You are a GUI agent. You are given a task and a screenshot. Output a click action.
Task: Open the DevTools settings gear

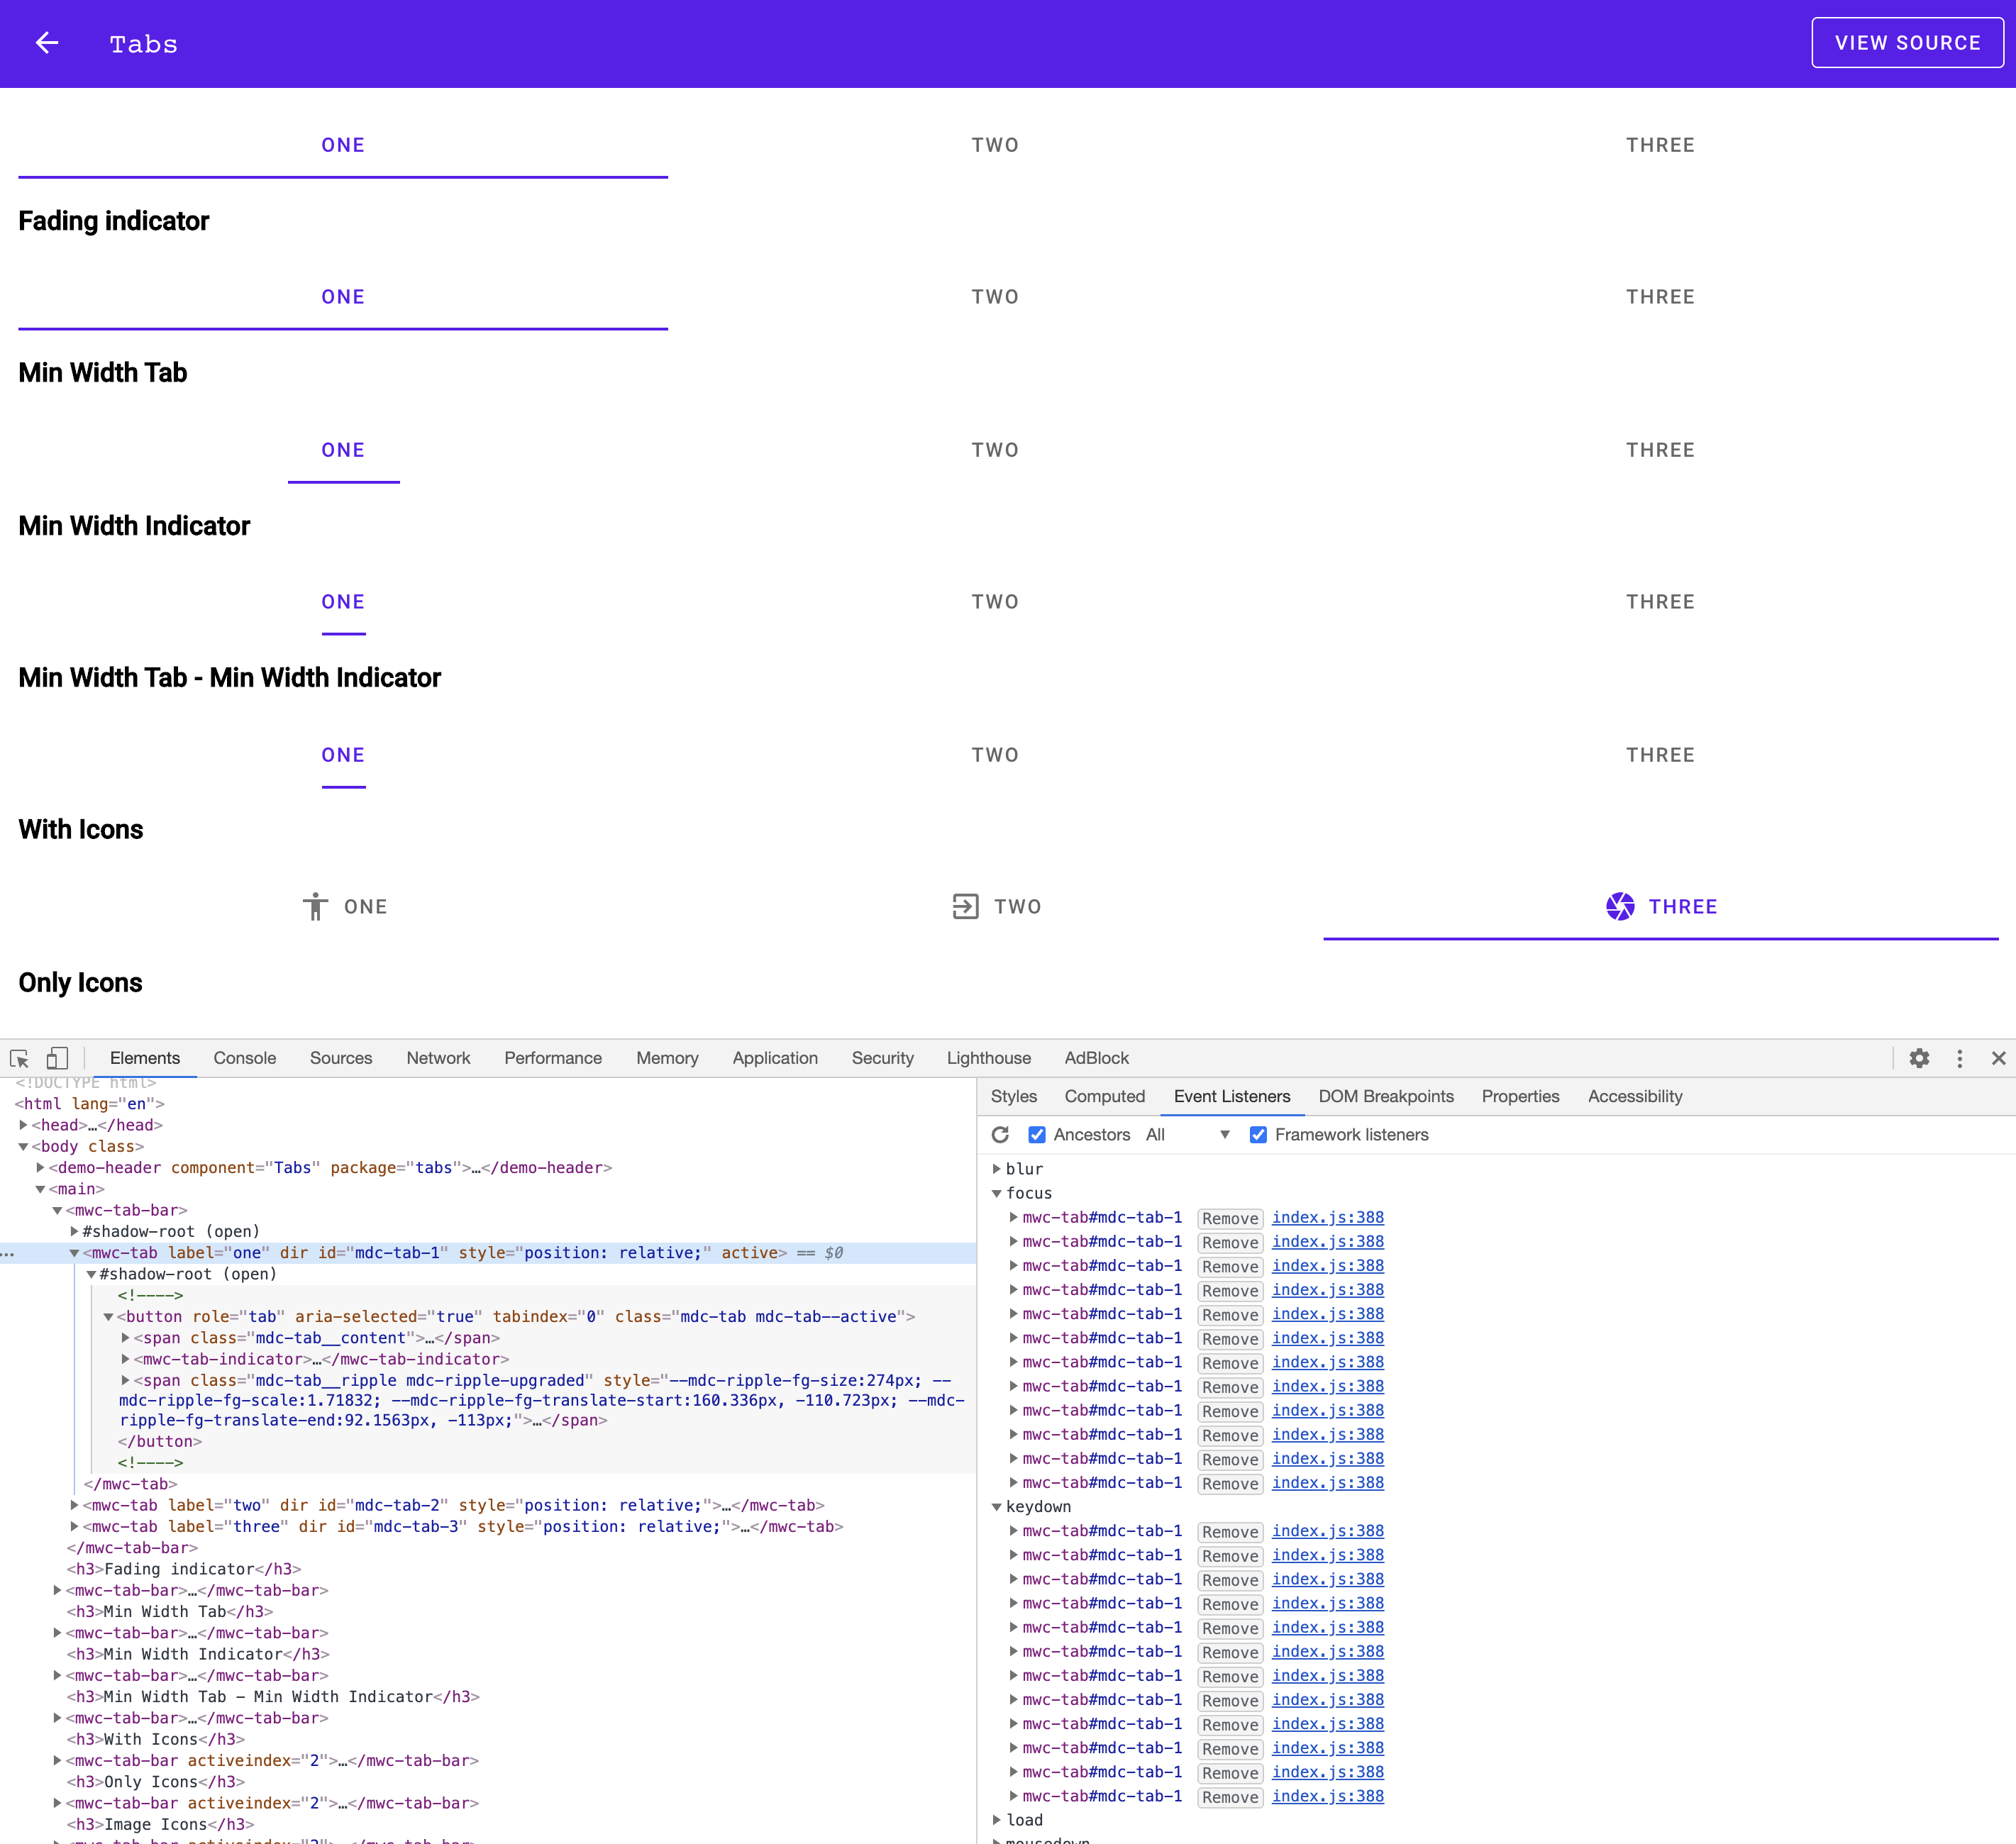click(1920, 1058)
